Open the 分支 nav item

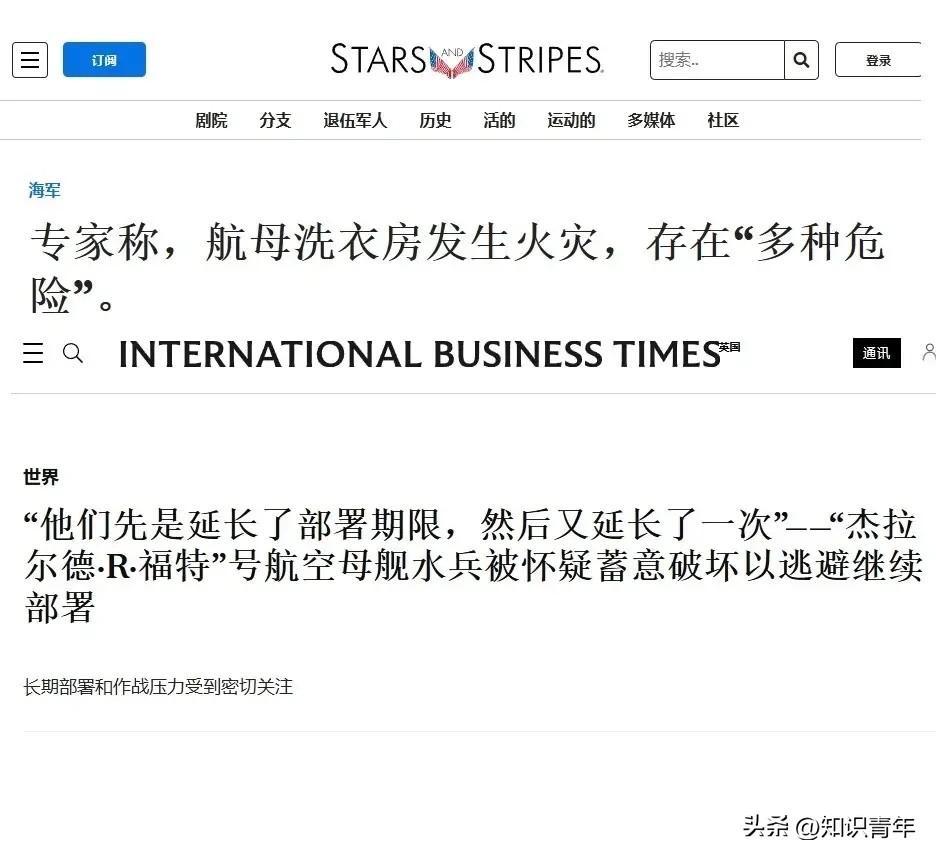pyautogui.click(x=275, y=121)
